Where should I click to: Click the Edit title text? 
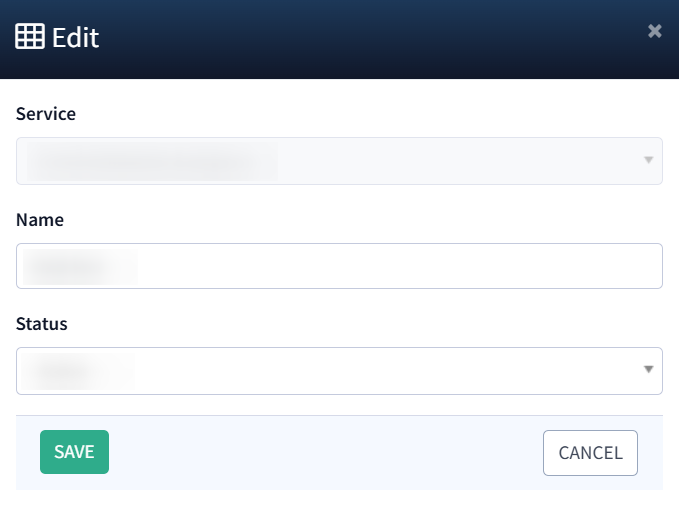pyautogui.click(x=76, y=38)
